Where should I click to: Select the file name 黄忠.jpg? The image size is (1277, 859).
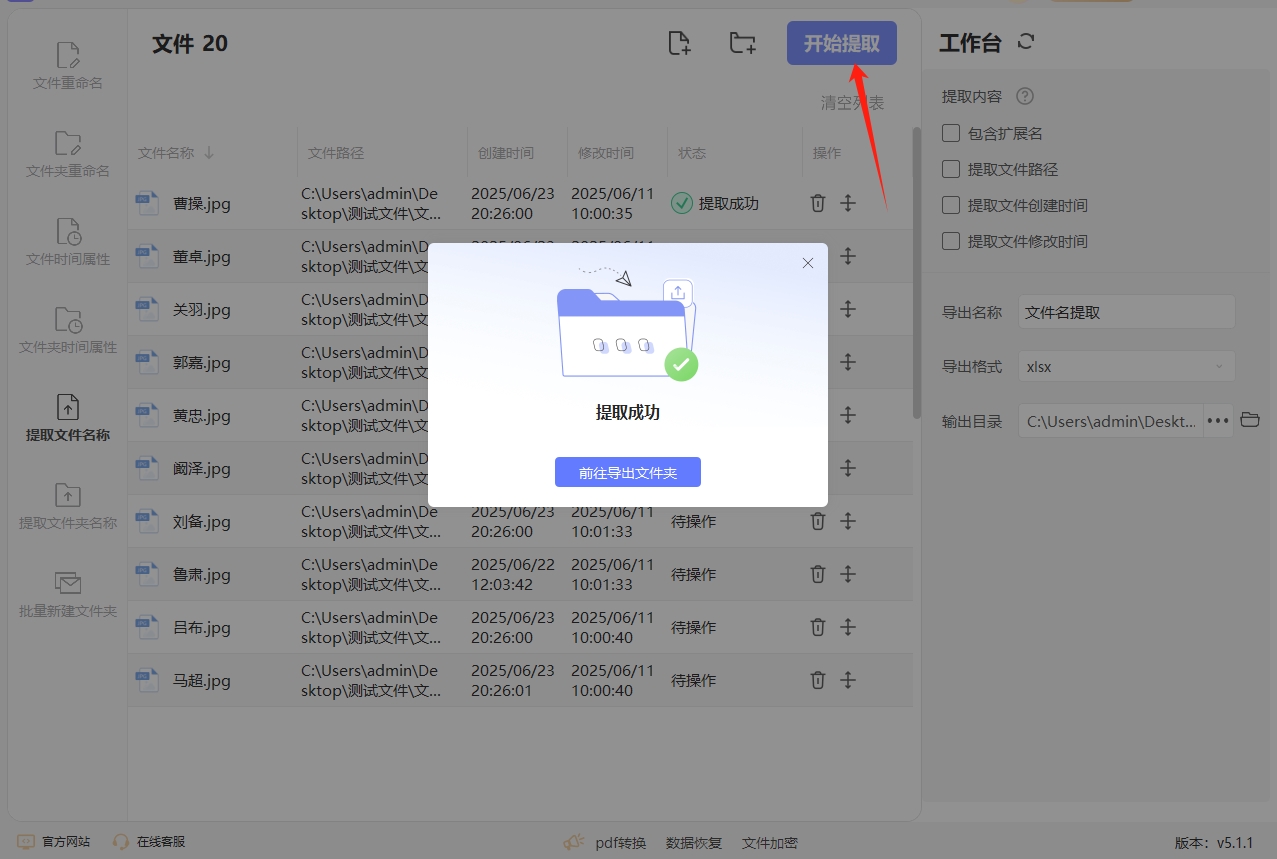coord(202,415)
